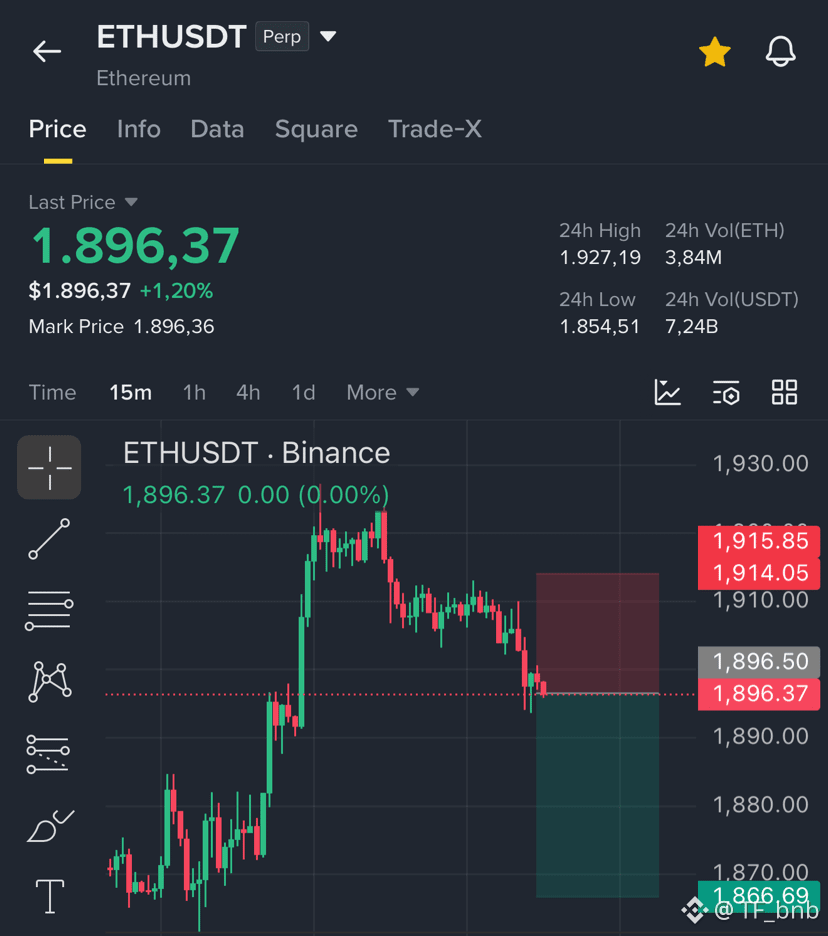This screenshot has width=828, height=936.
Task: Select the 1h interval
Action: coord(194,393)
